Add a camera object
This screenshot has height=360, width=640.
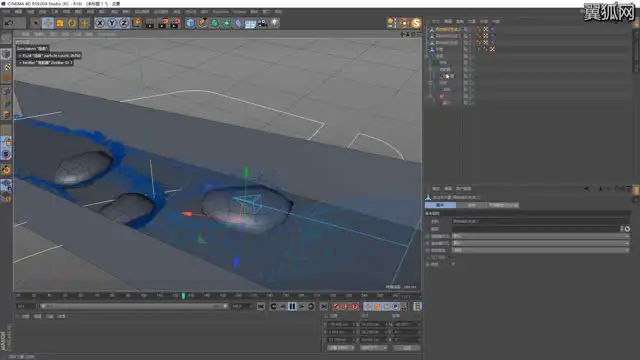(262, 23)
